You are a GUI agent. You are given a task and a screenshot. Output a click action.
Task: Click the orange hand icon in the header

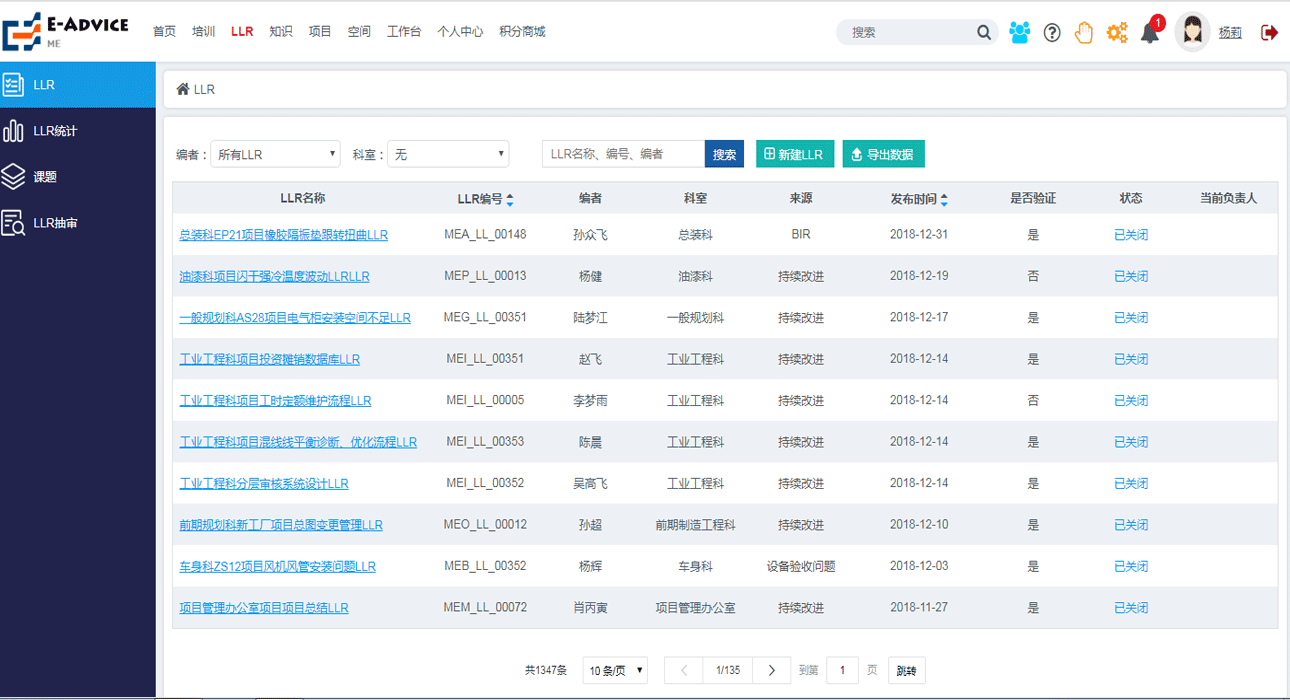(1083, 33)
